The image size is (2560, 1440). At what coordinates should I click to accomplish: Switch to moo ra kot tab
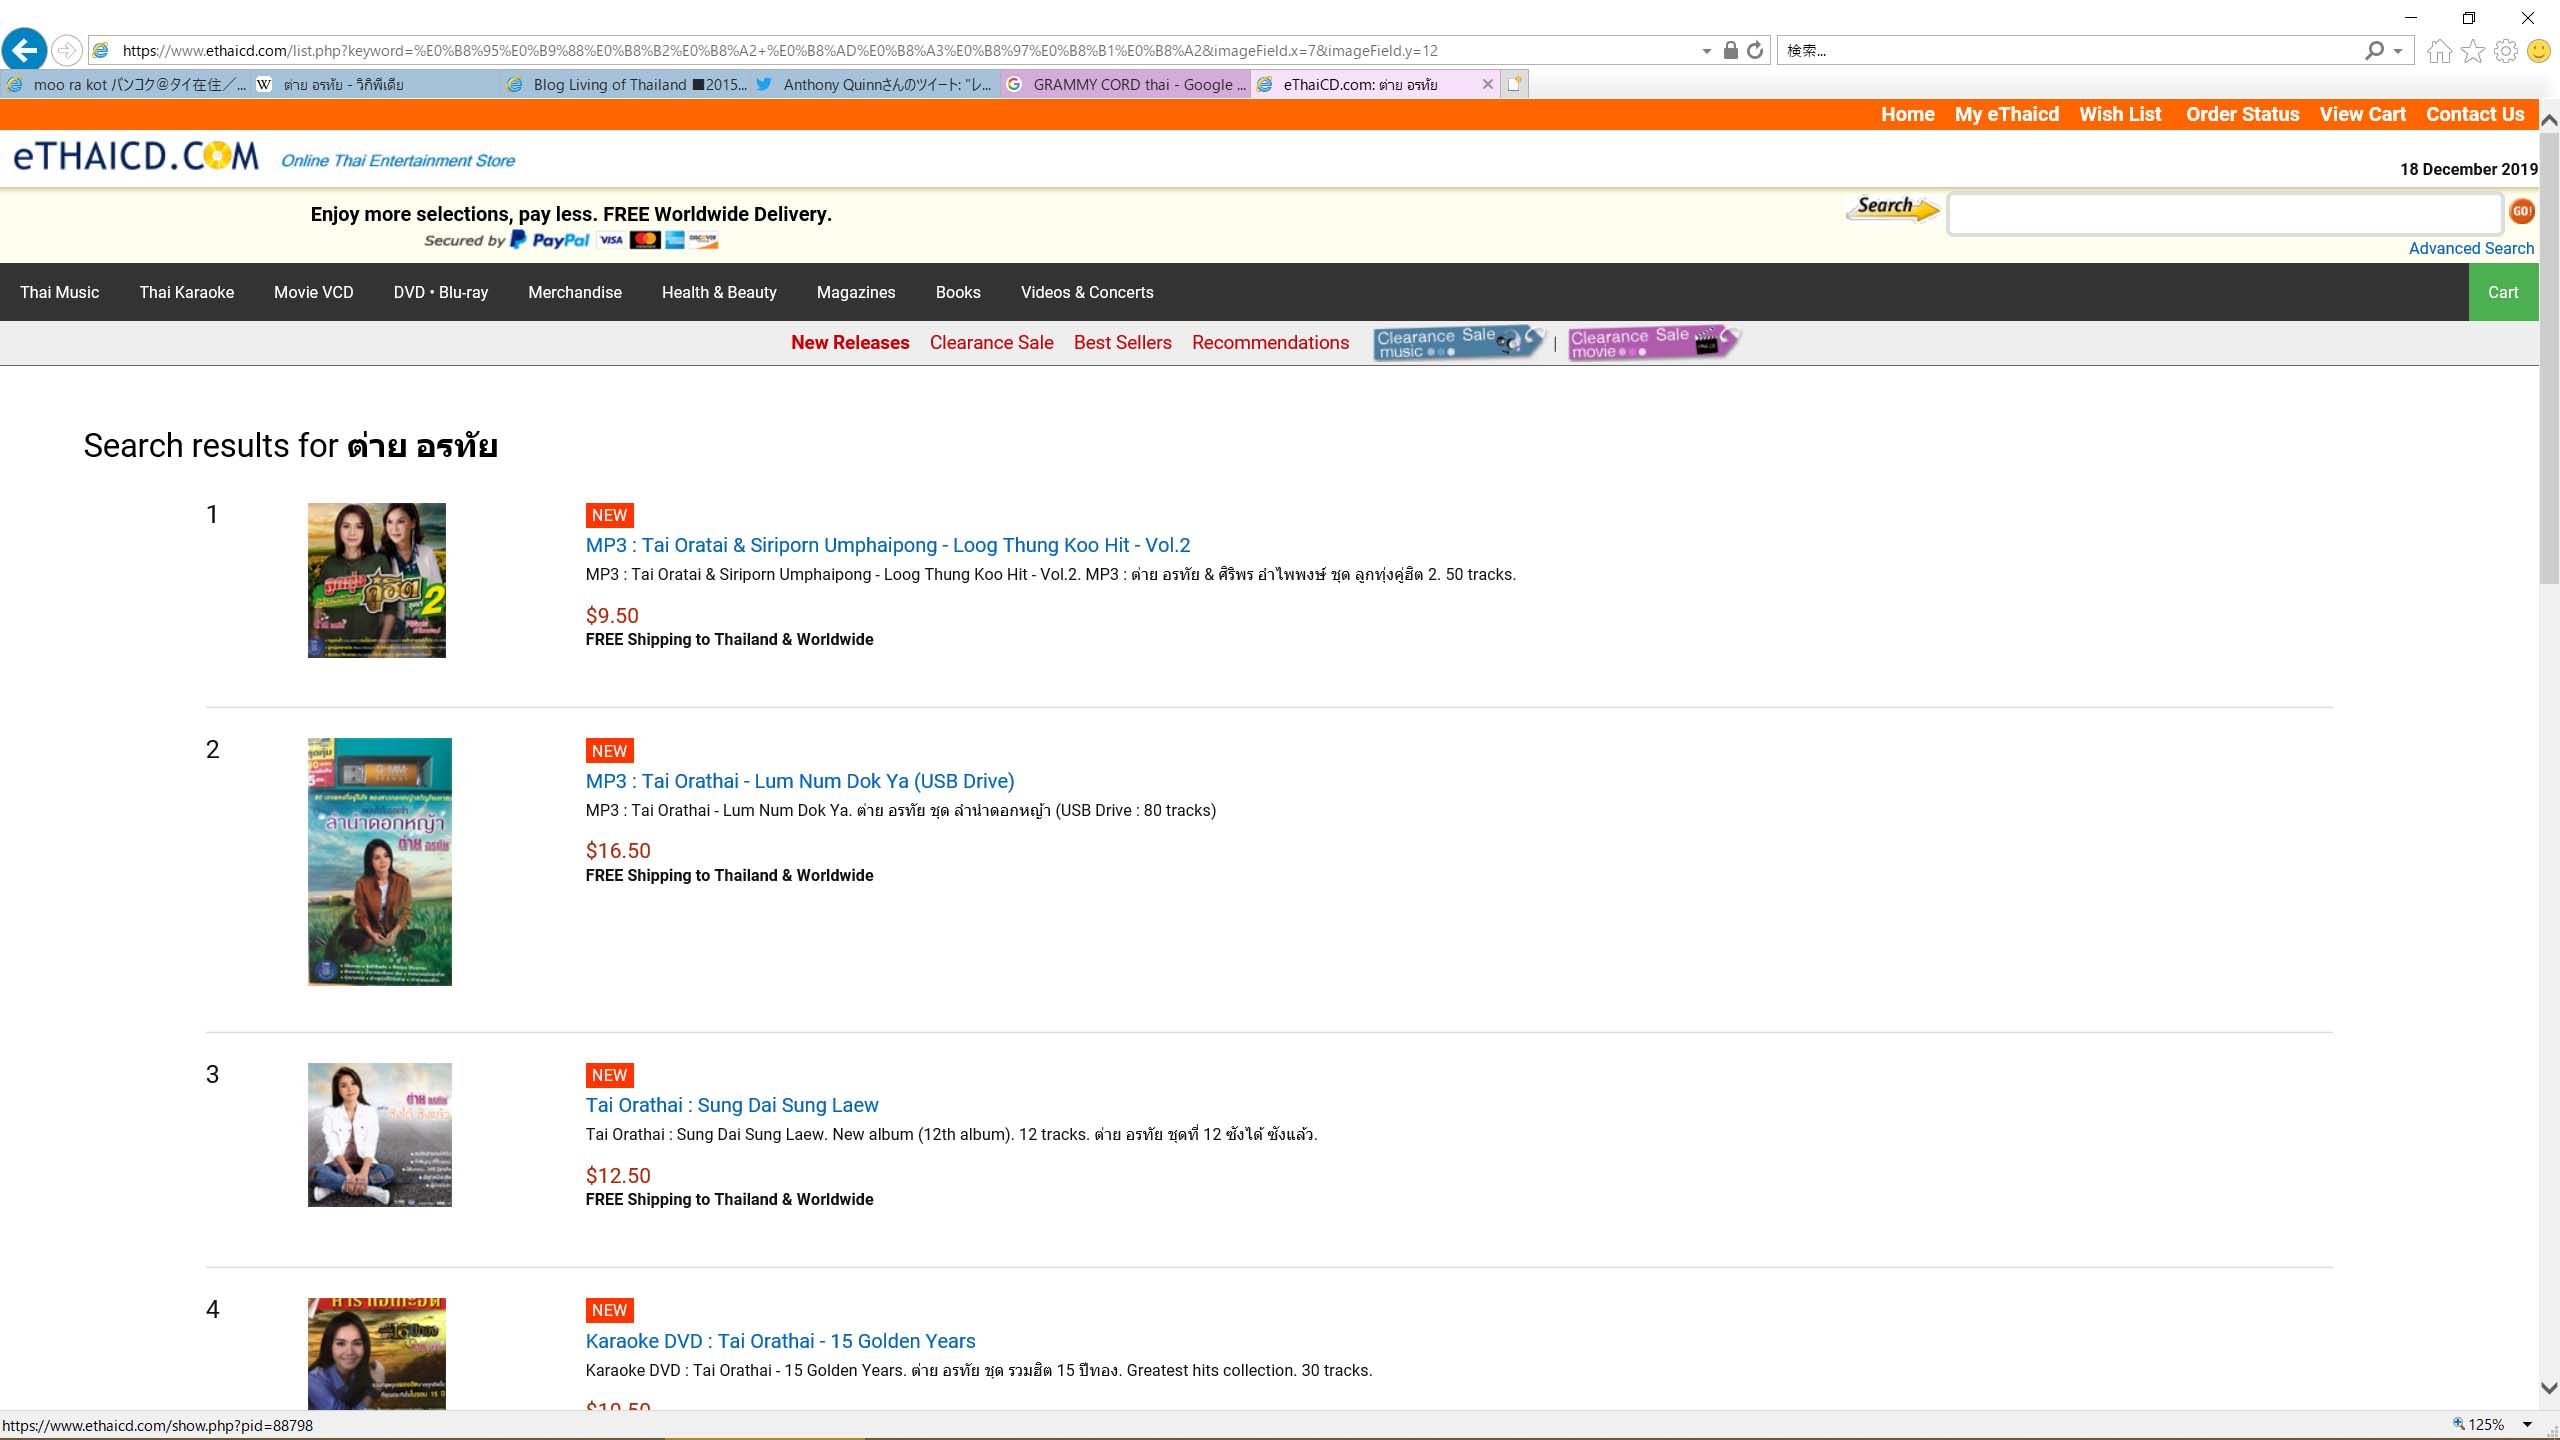coord(125,84)
